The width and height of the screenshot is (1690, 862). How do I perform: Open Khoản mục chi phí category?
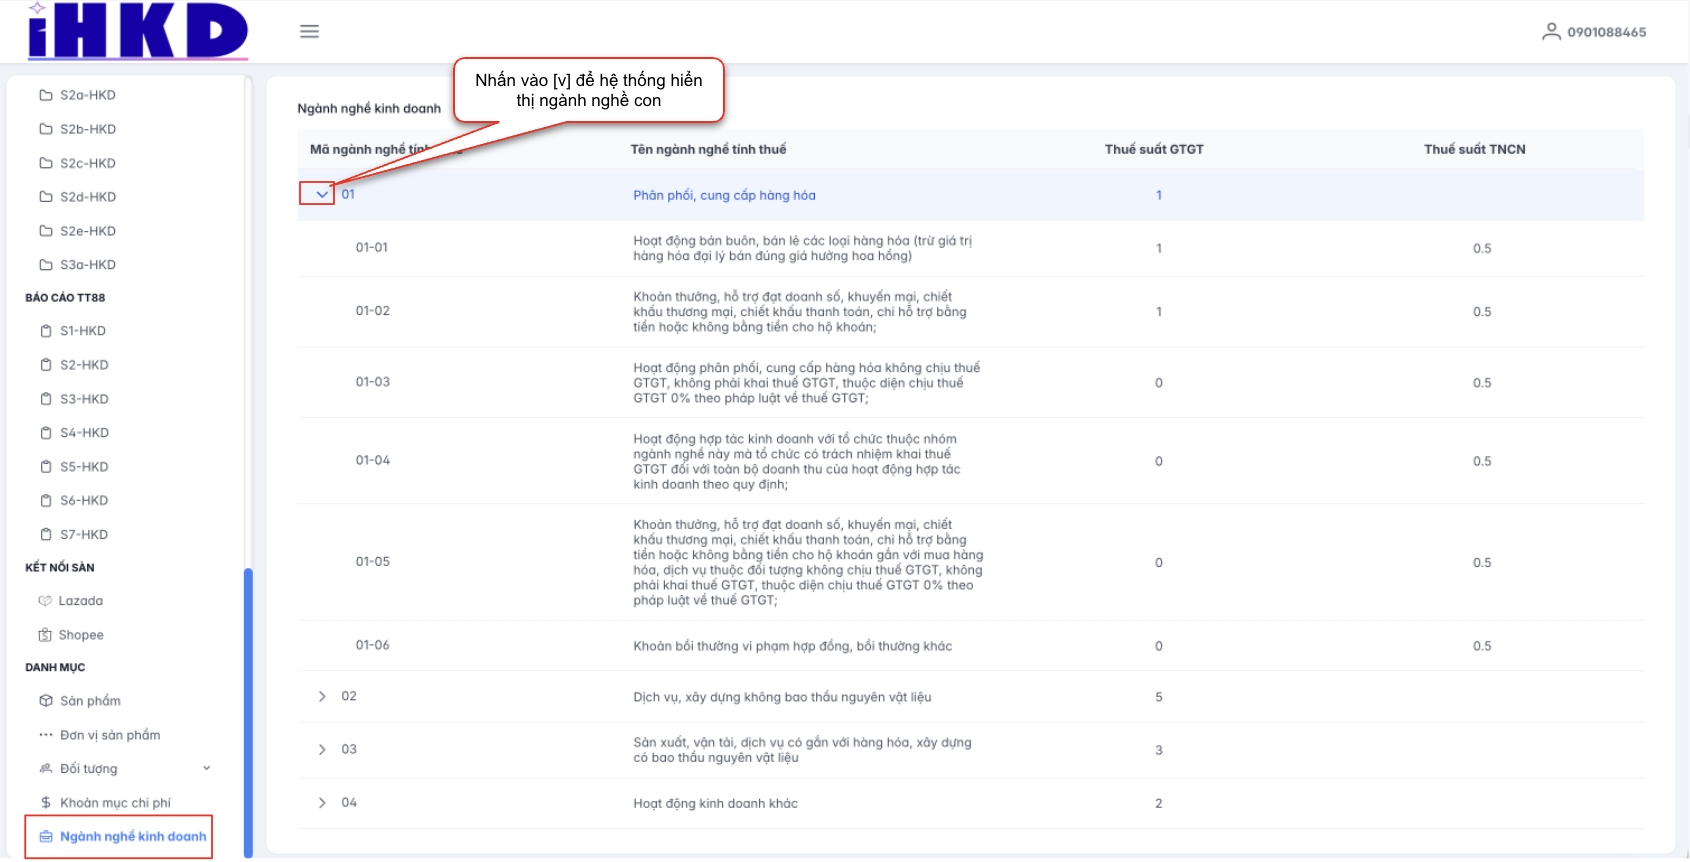115,803
